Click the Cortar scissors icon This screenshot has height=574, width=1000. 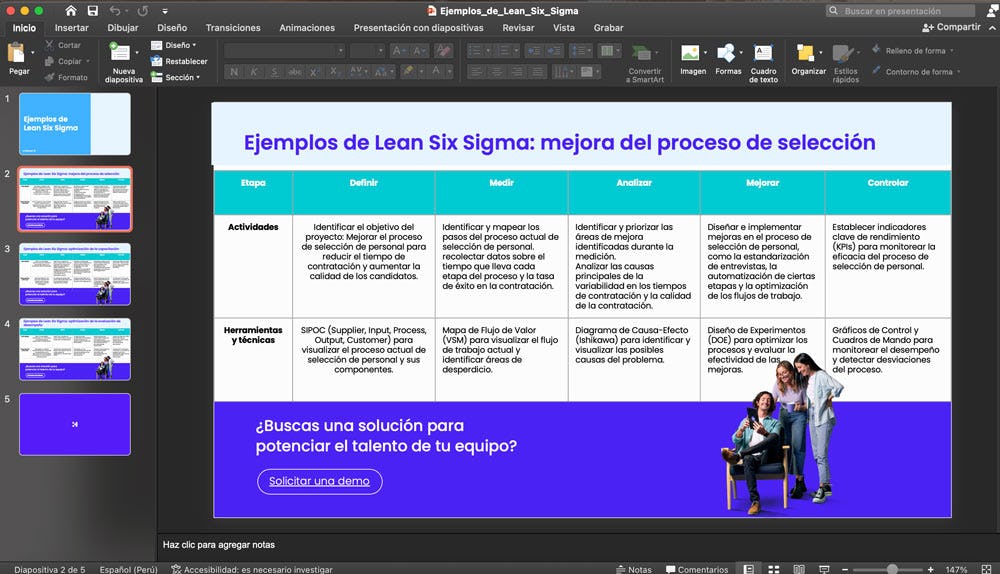49,45
